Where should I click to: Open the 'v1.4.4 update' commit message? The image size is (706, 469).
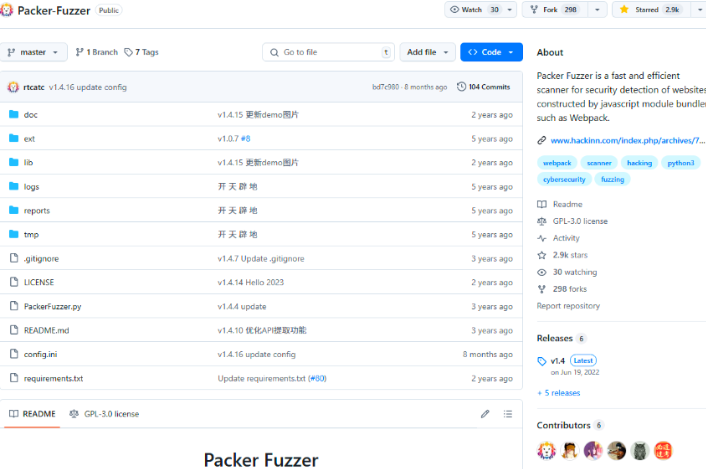tap(242, 307)
